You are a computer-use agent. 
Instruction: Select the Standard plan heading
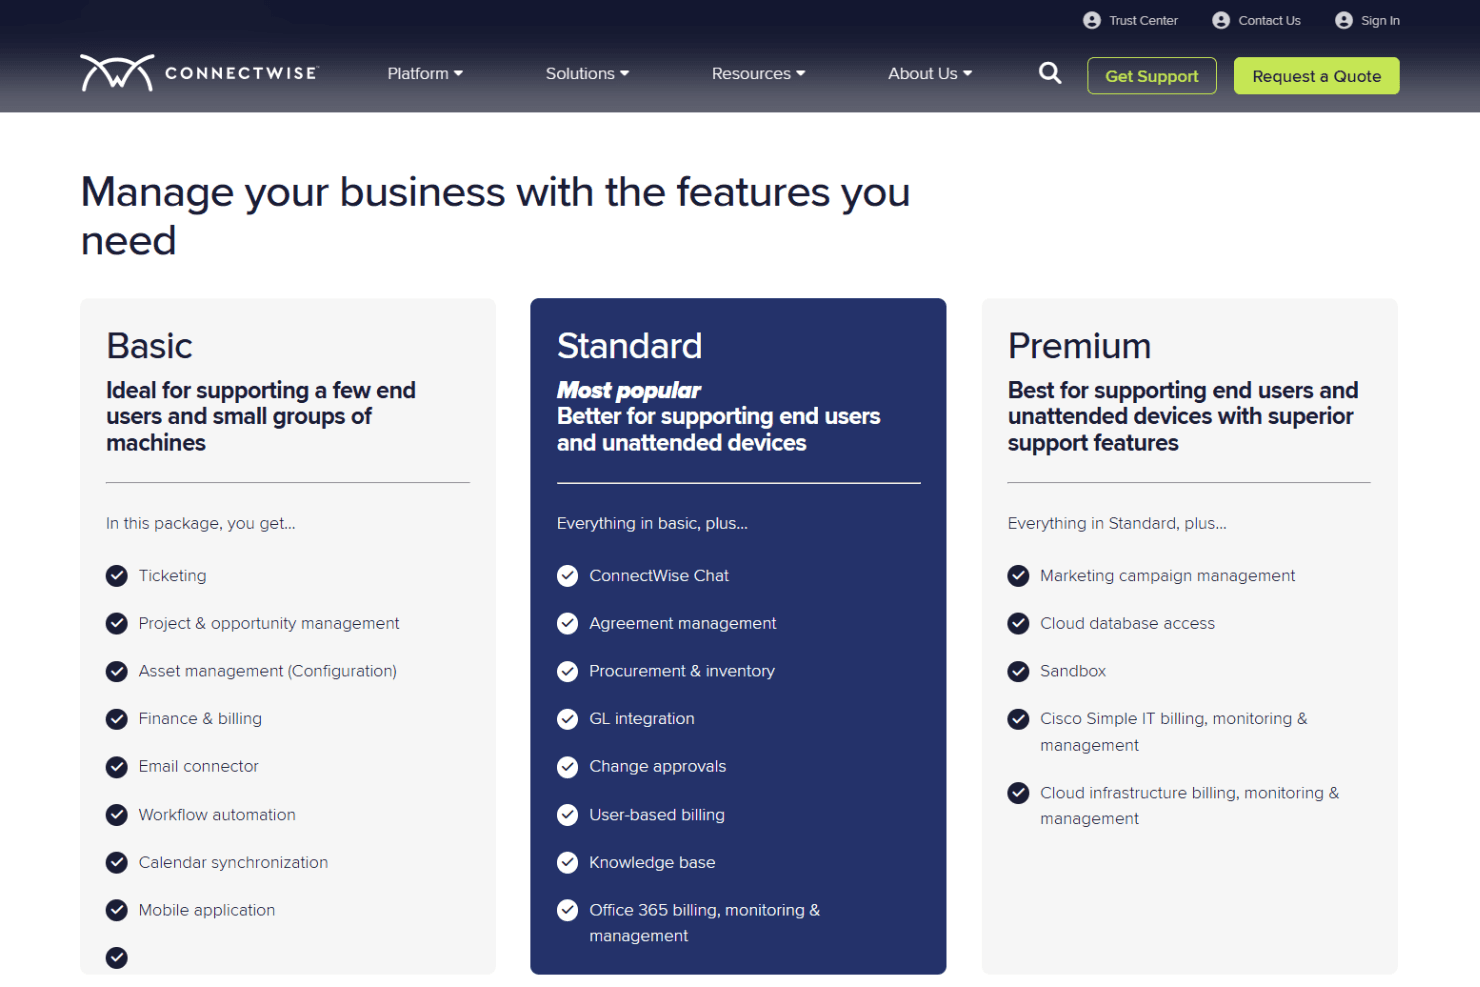pos(630,346)
